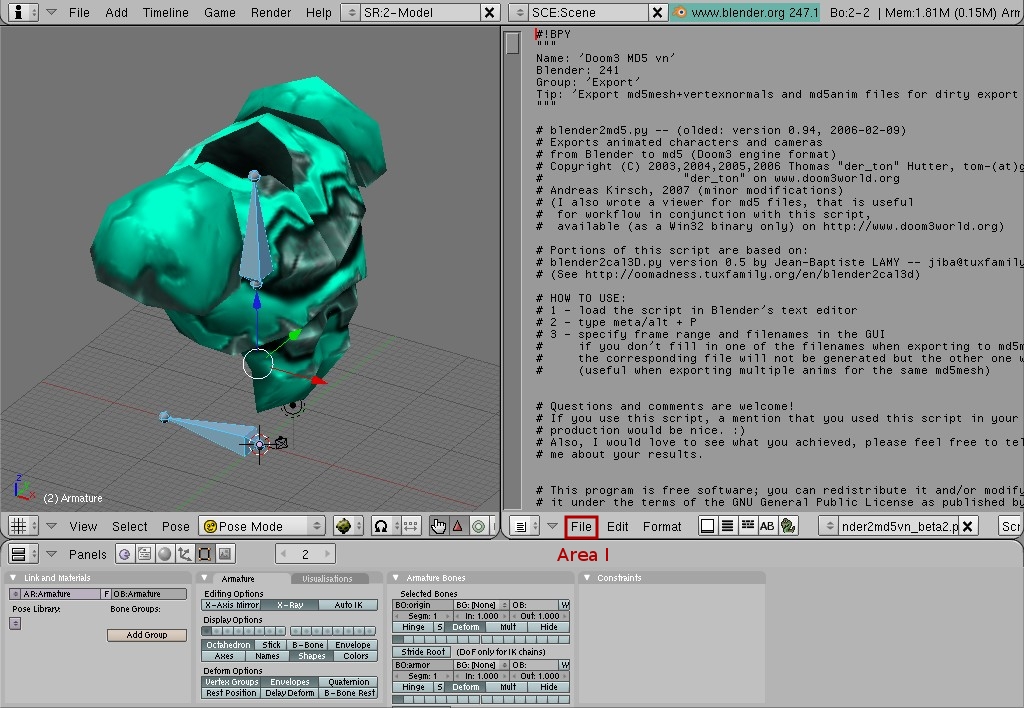Collapse the Constraints panel
This screenshot has height=708, width=1024.
[x=586, y=578]
